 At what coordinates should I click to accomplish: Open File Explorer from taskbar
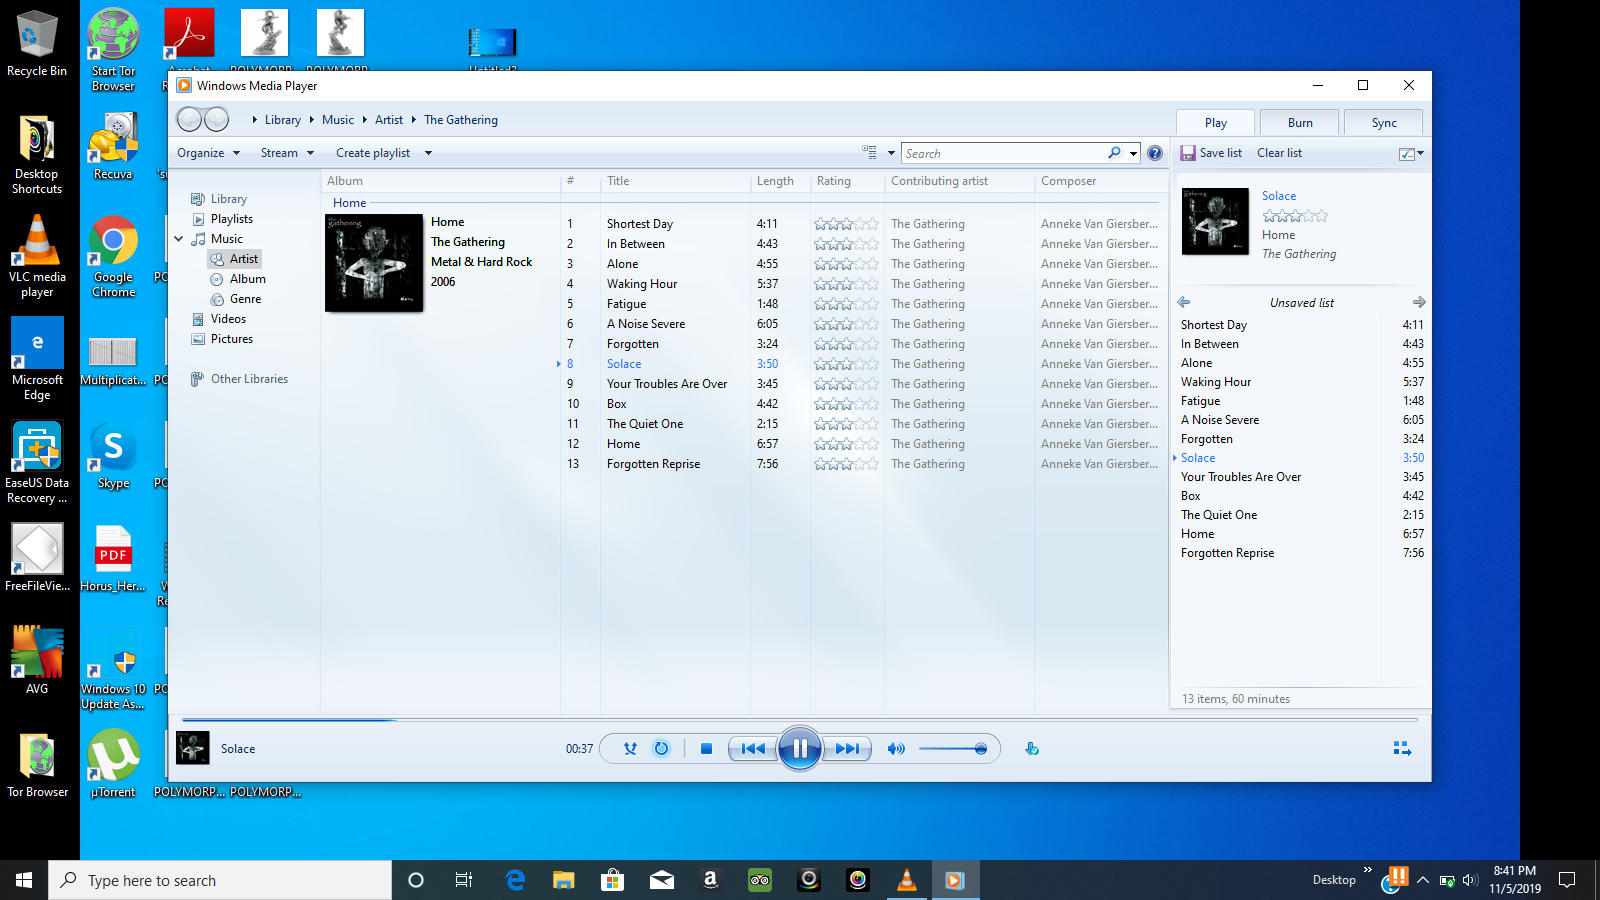click(x=564, y=880)
